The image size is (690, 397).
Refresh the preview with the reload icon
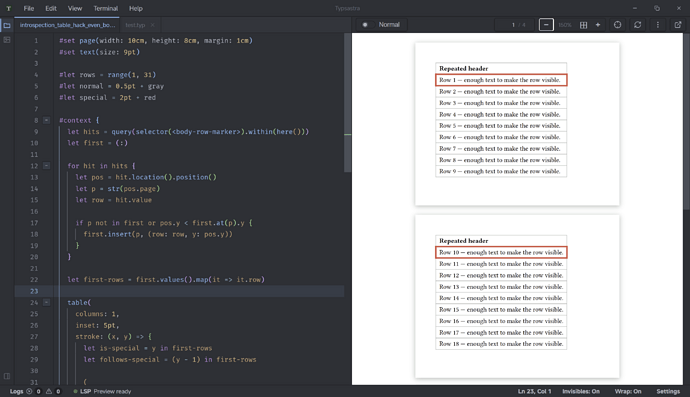pyautogui.click(x=637, y=25)
